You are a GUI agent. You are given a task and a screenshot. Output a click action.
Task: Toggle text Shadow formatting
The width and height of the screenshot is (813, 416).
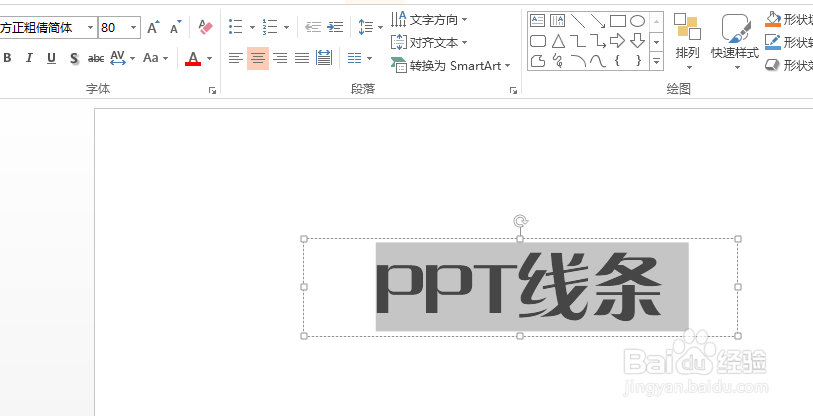(x=74, y=58)
